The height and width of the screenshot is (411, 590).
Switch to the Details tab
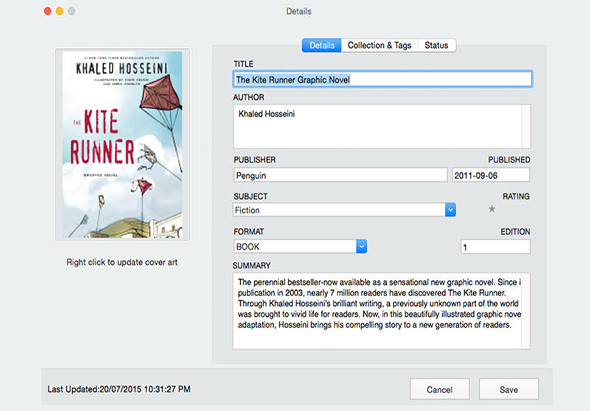pyautogui.click(x=322, y=45)
